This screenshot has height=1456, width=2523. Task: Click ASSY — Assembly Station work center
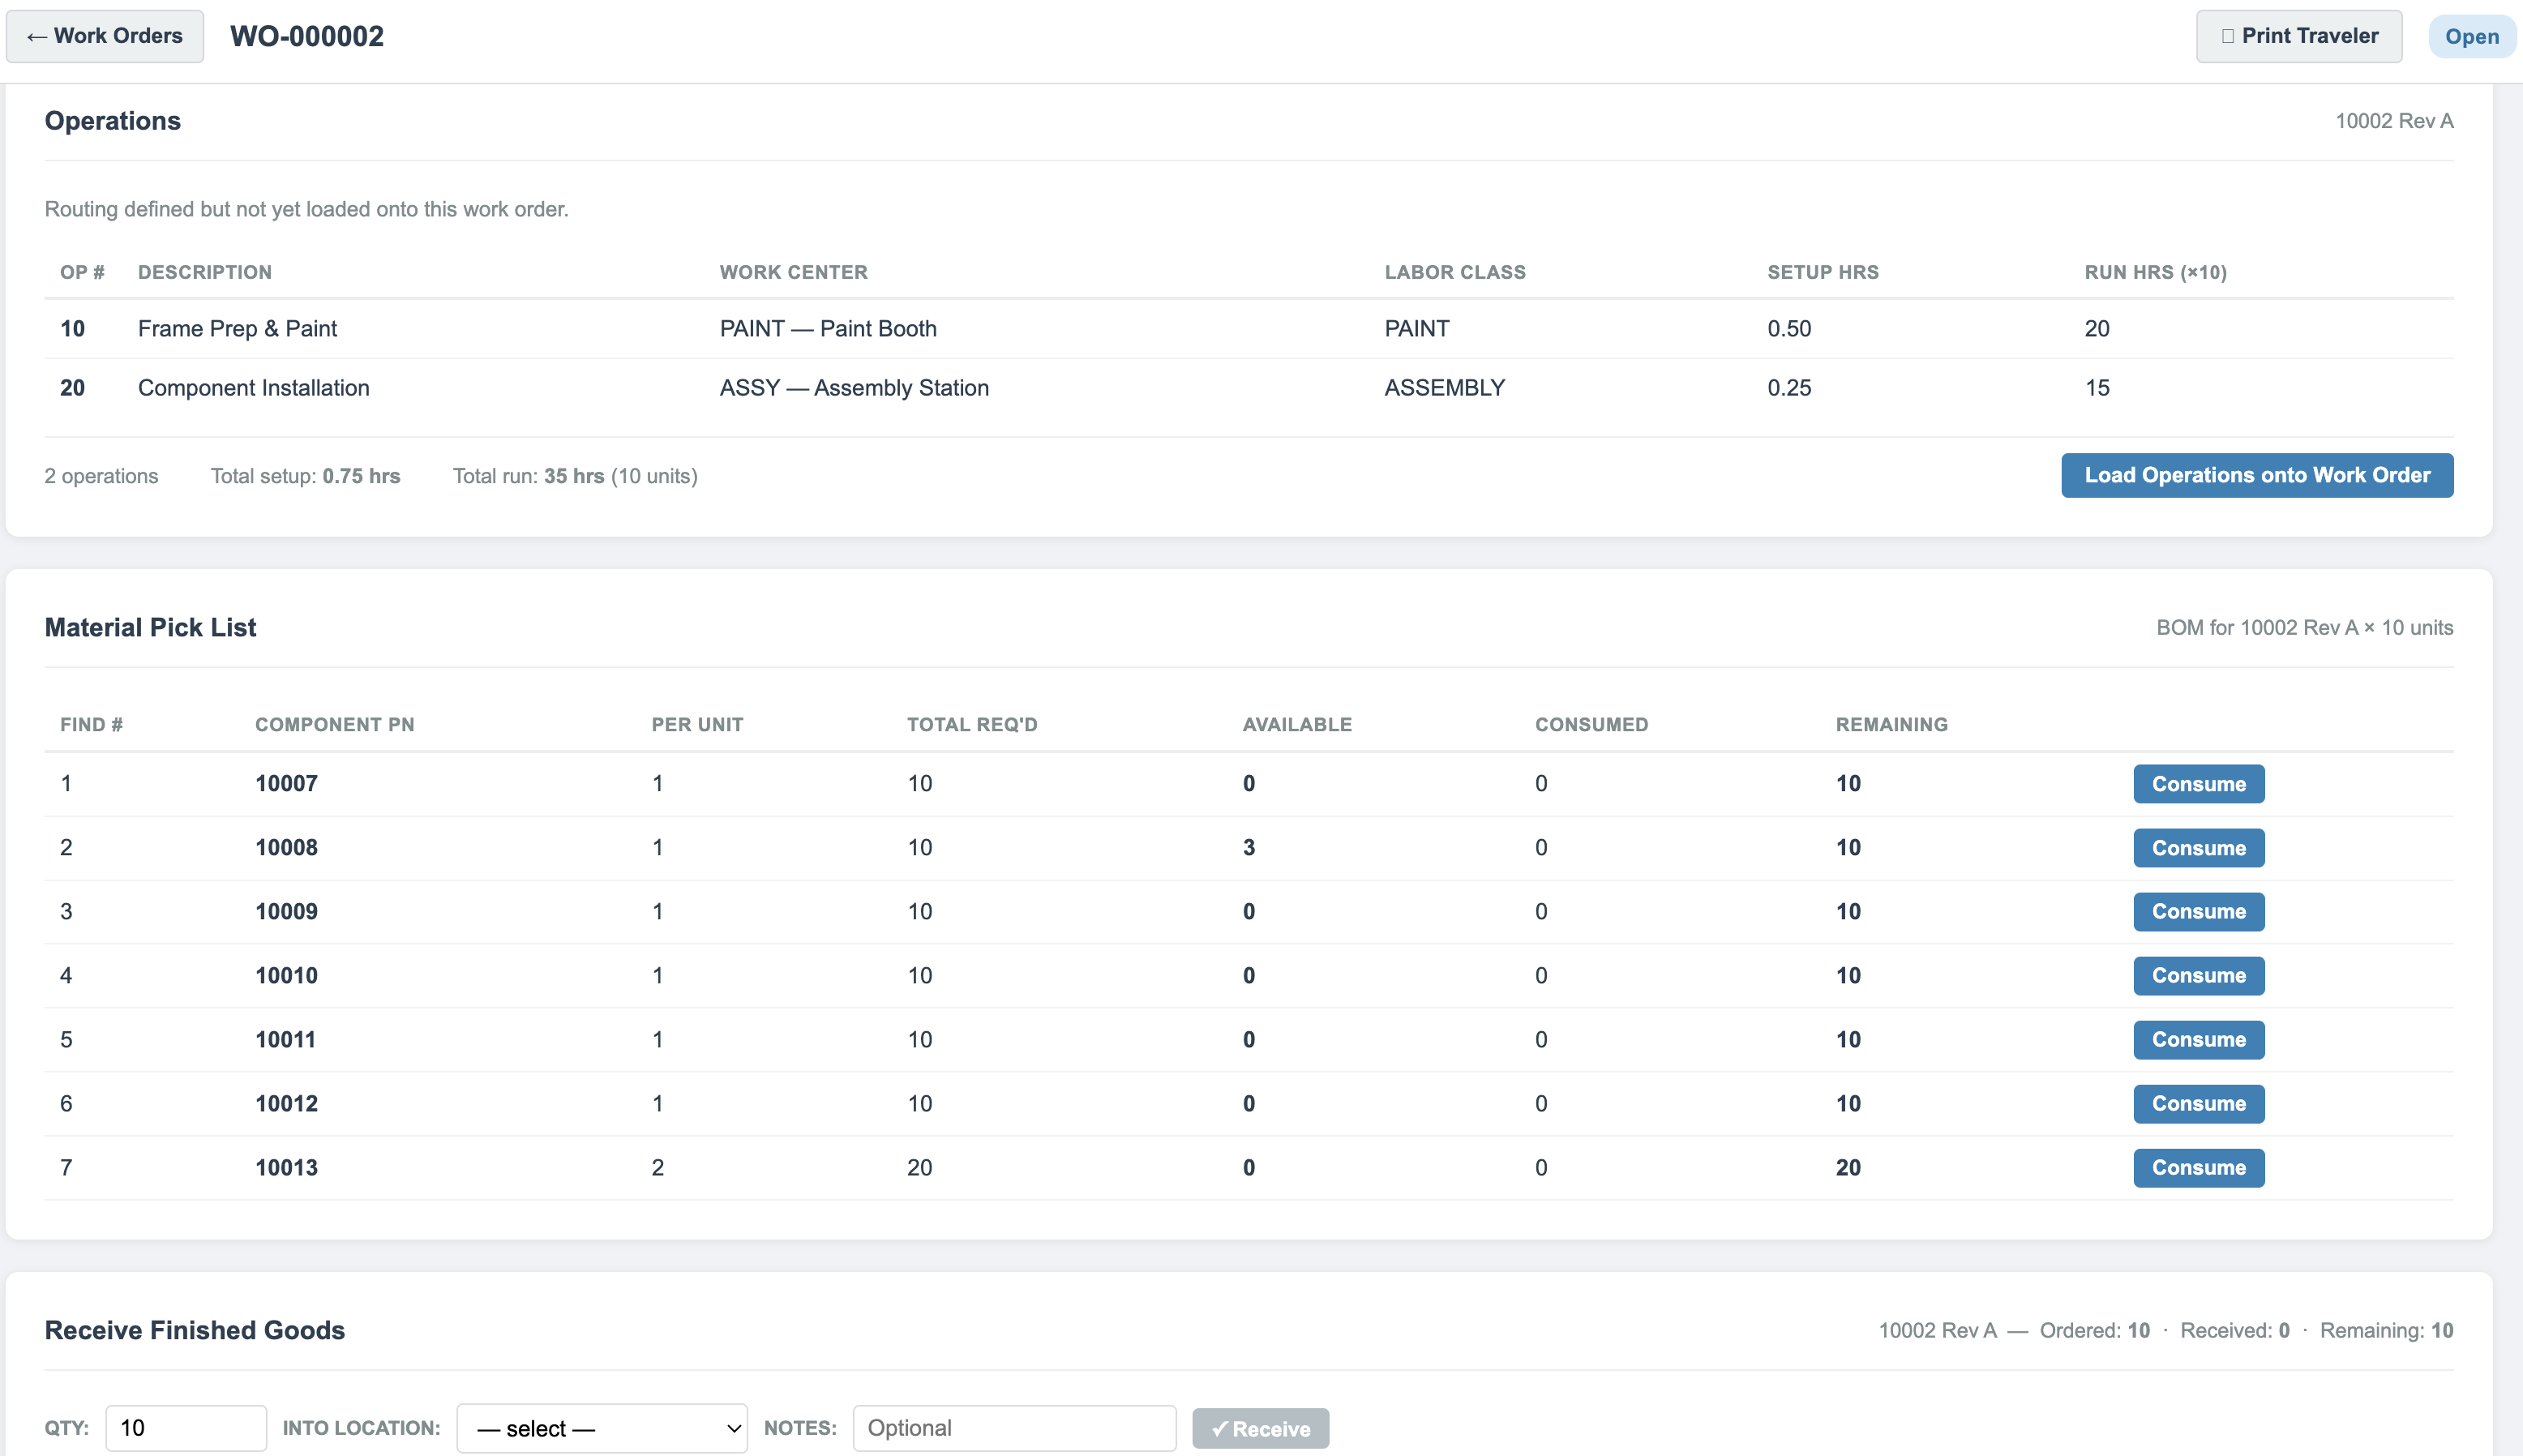pos(854,388)
